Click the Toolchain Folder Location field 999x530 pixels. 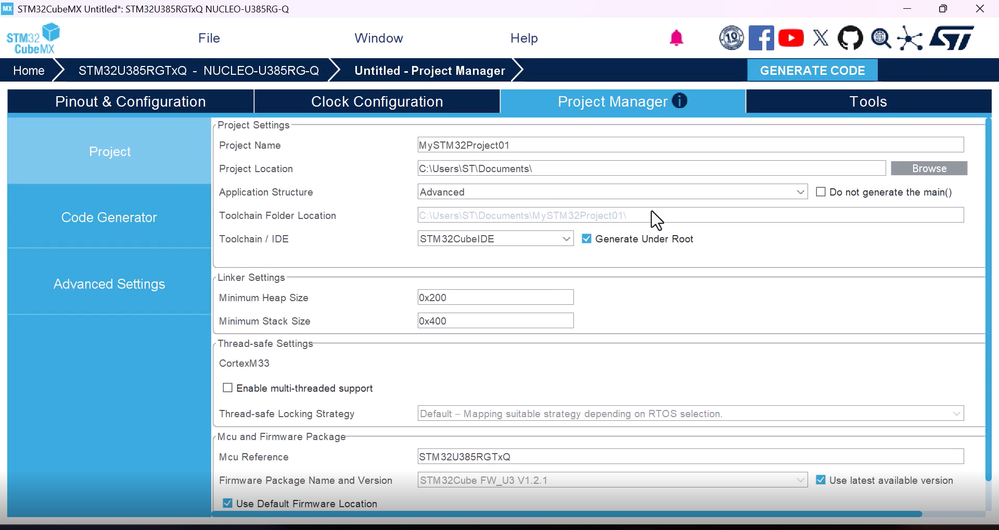coord(690,215)
